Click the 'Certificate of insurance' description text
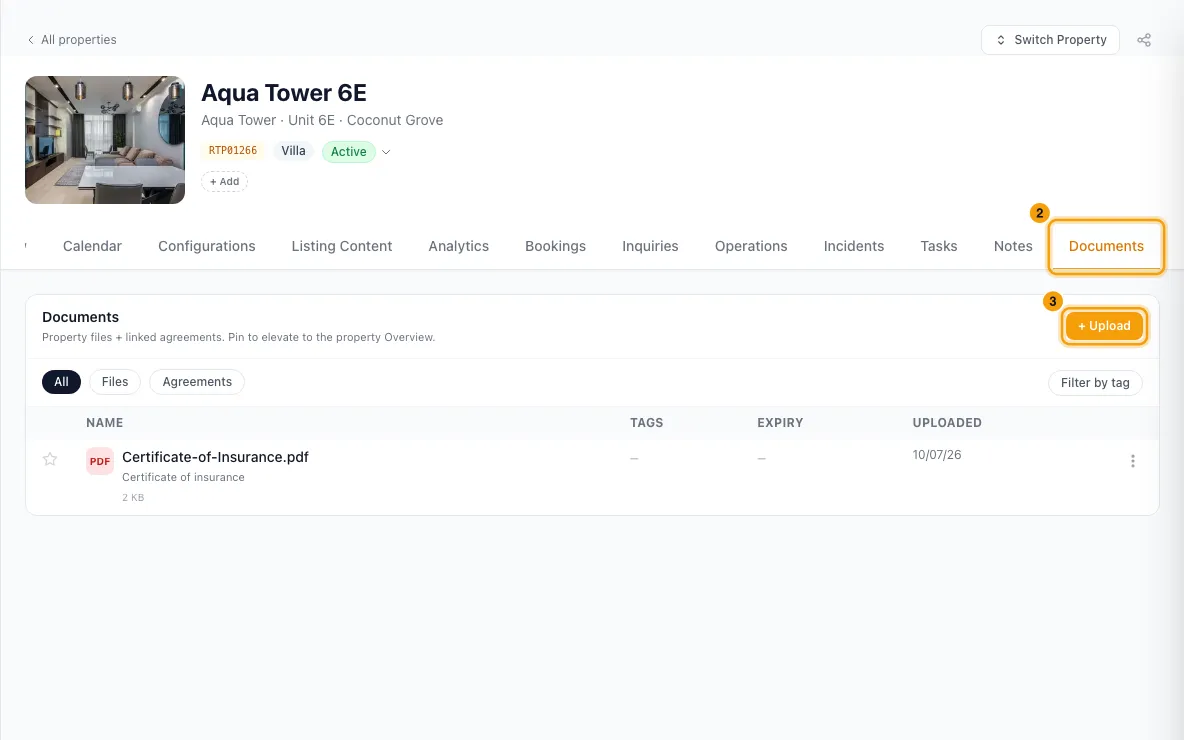 183,477
